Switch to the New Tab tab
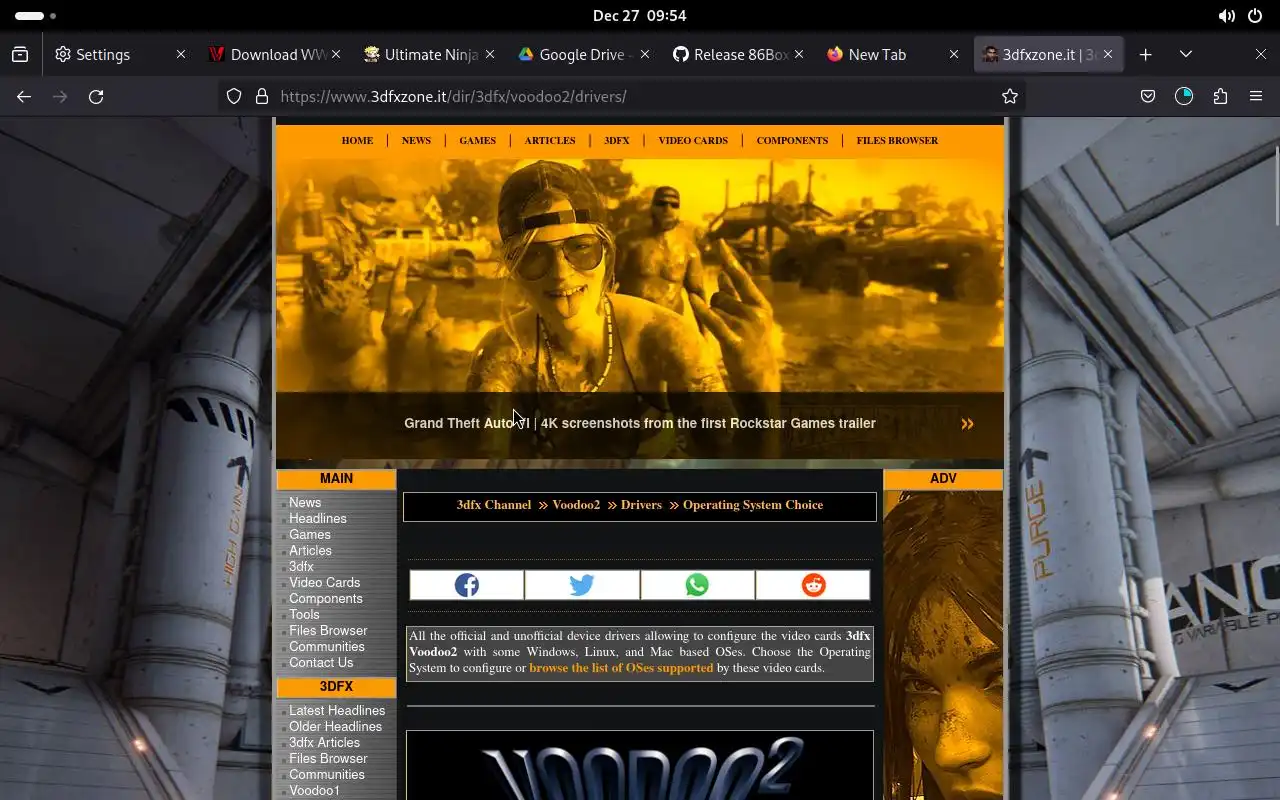Image resolution: width=1280 pixels, height=800 pixels. click(894, 54)
